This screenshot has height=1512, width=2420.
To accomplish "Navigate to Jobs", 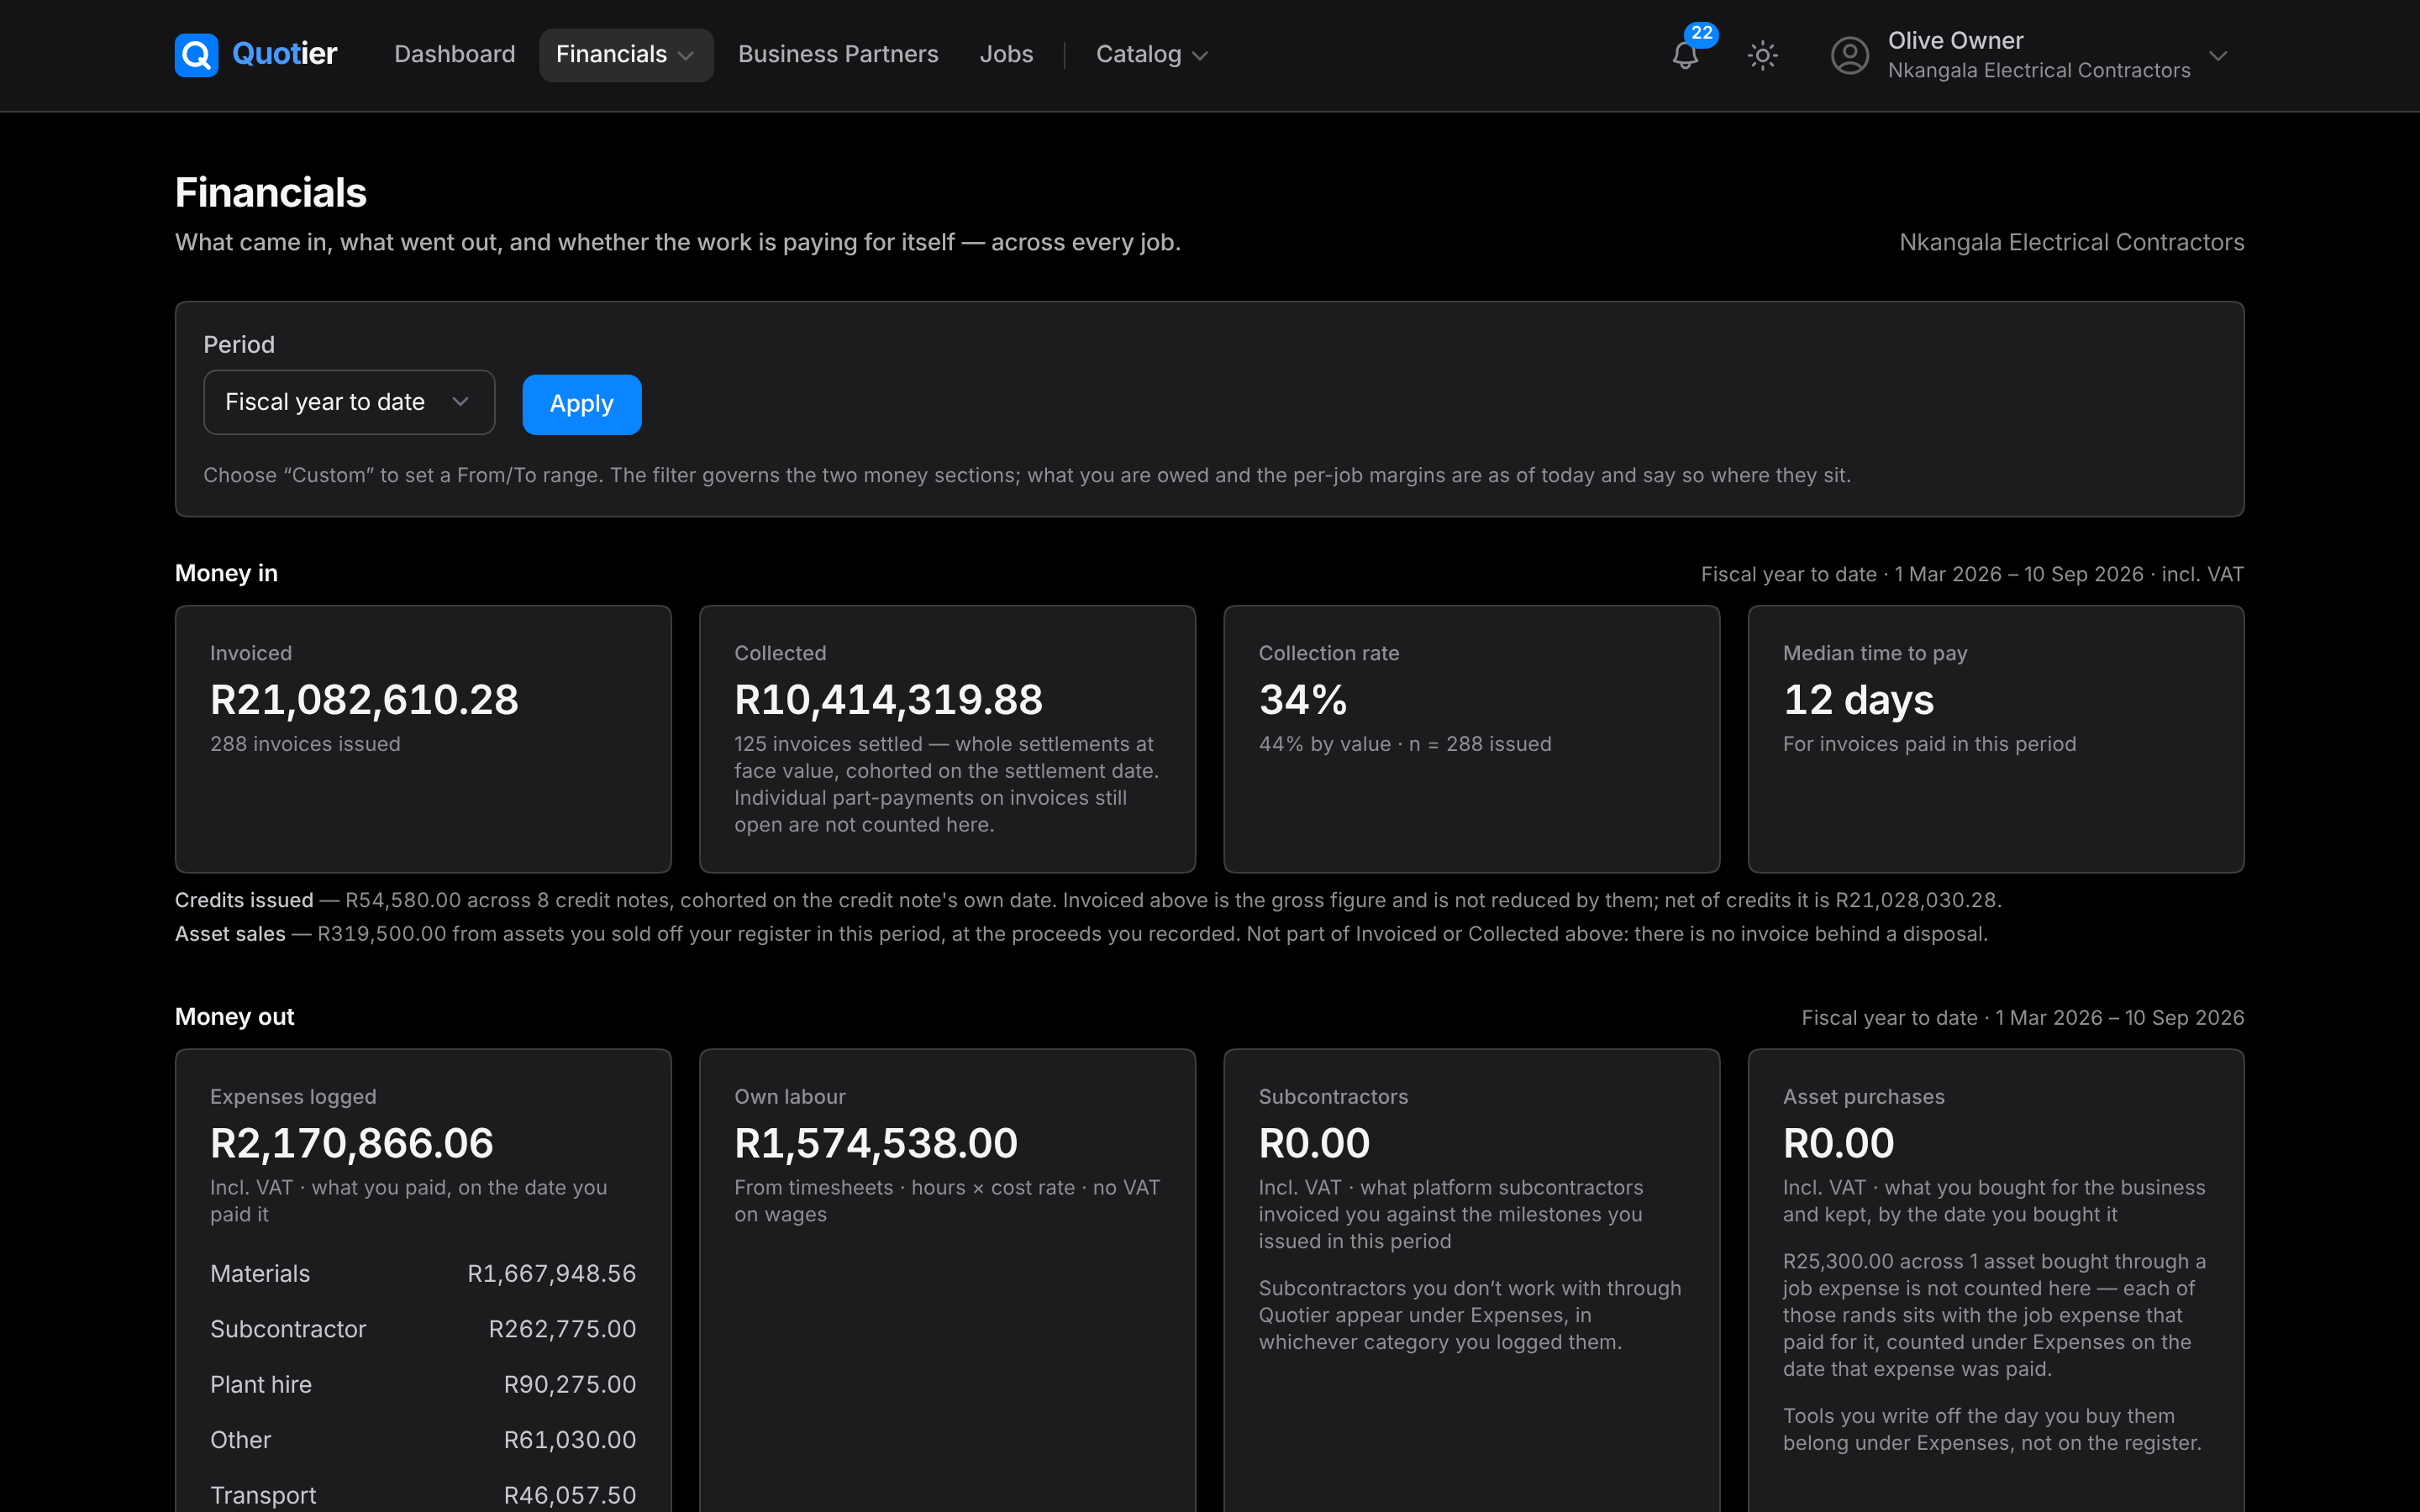I will 1006,55.
